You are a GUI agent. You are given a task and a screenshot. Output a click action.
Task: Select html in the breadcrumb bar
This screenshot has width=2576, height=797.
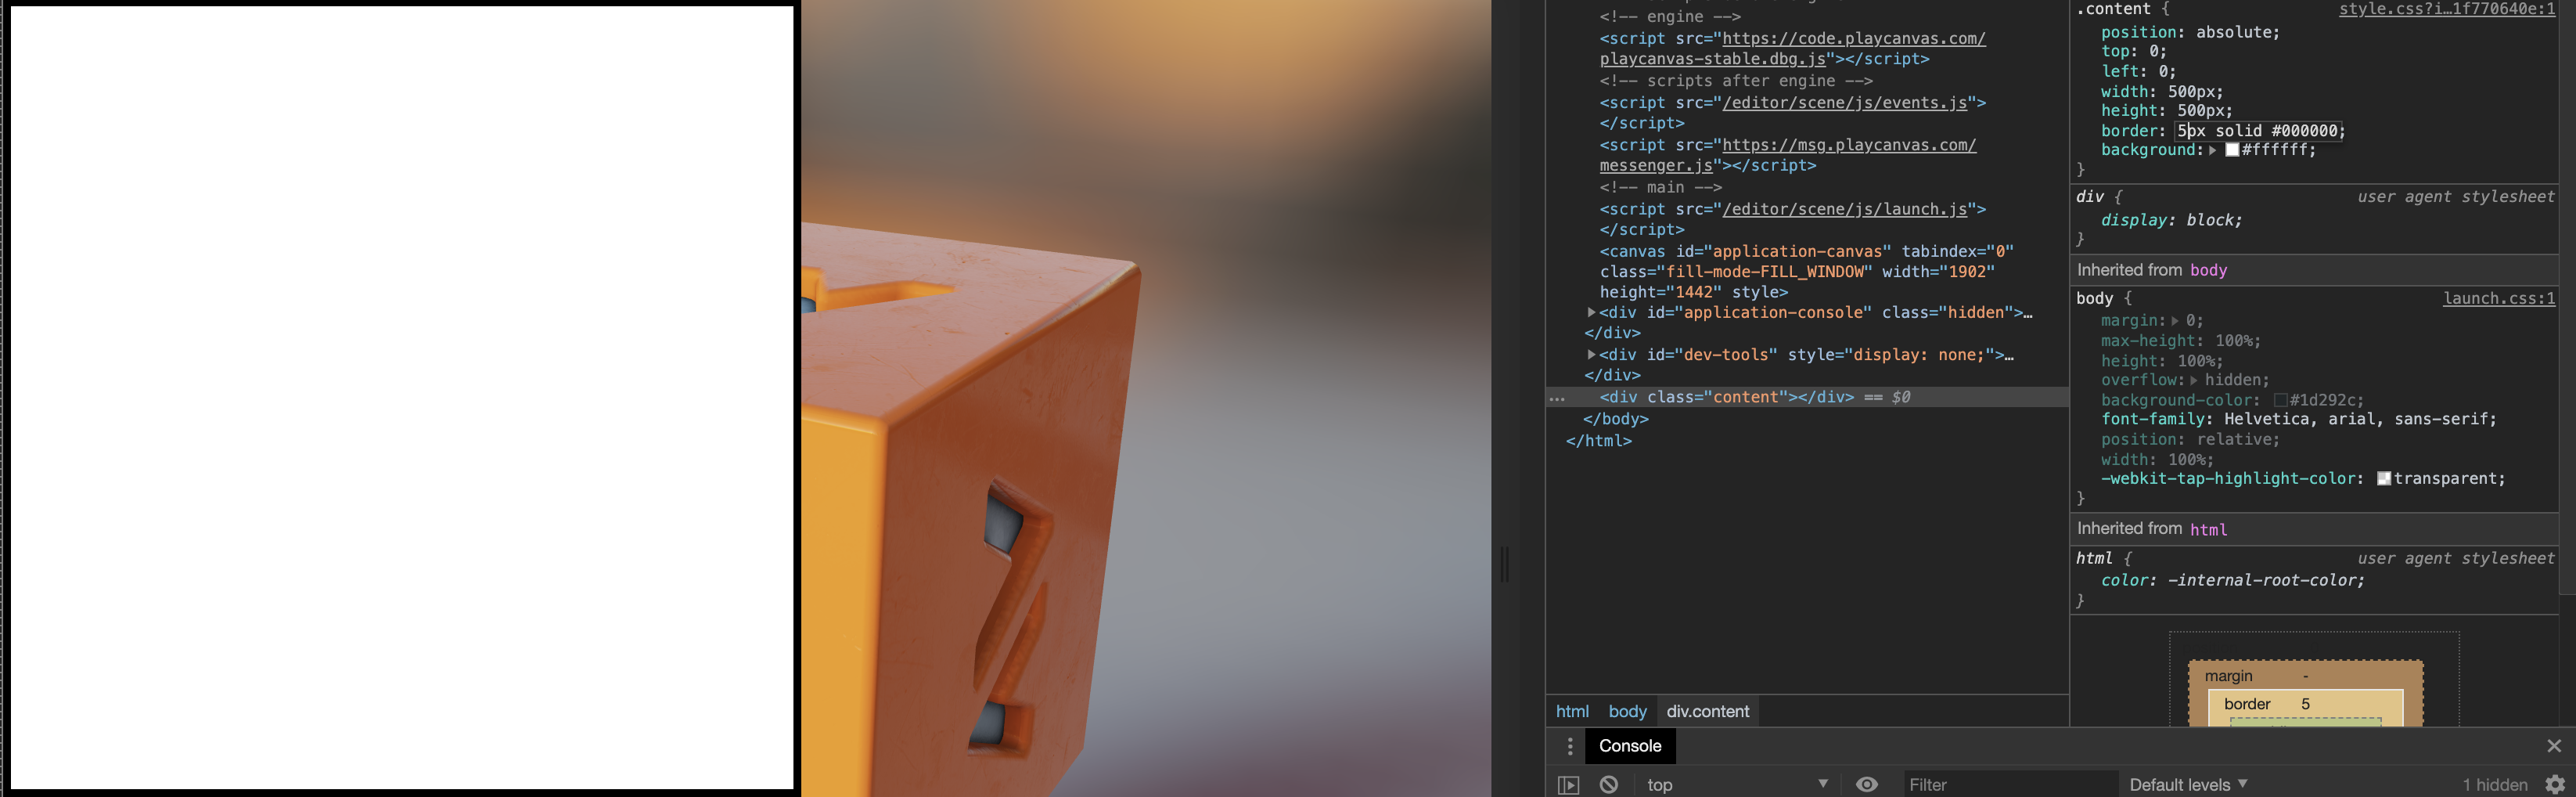[x=1572, y=712]
